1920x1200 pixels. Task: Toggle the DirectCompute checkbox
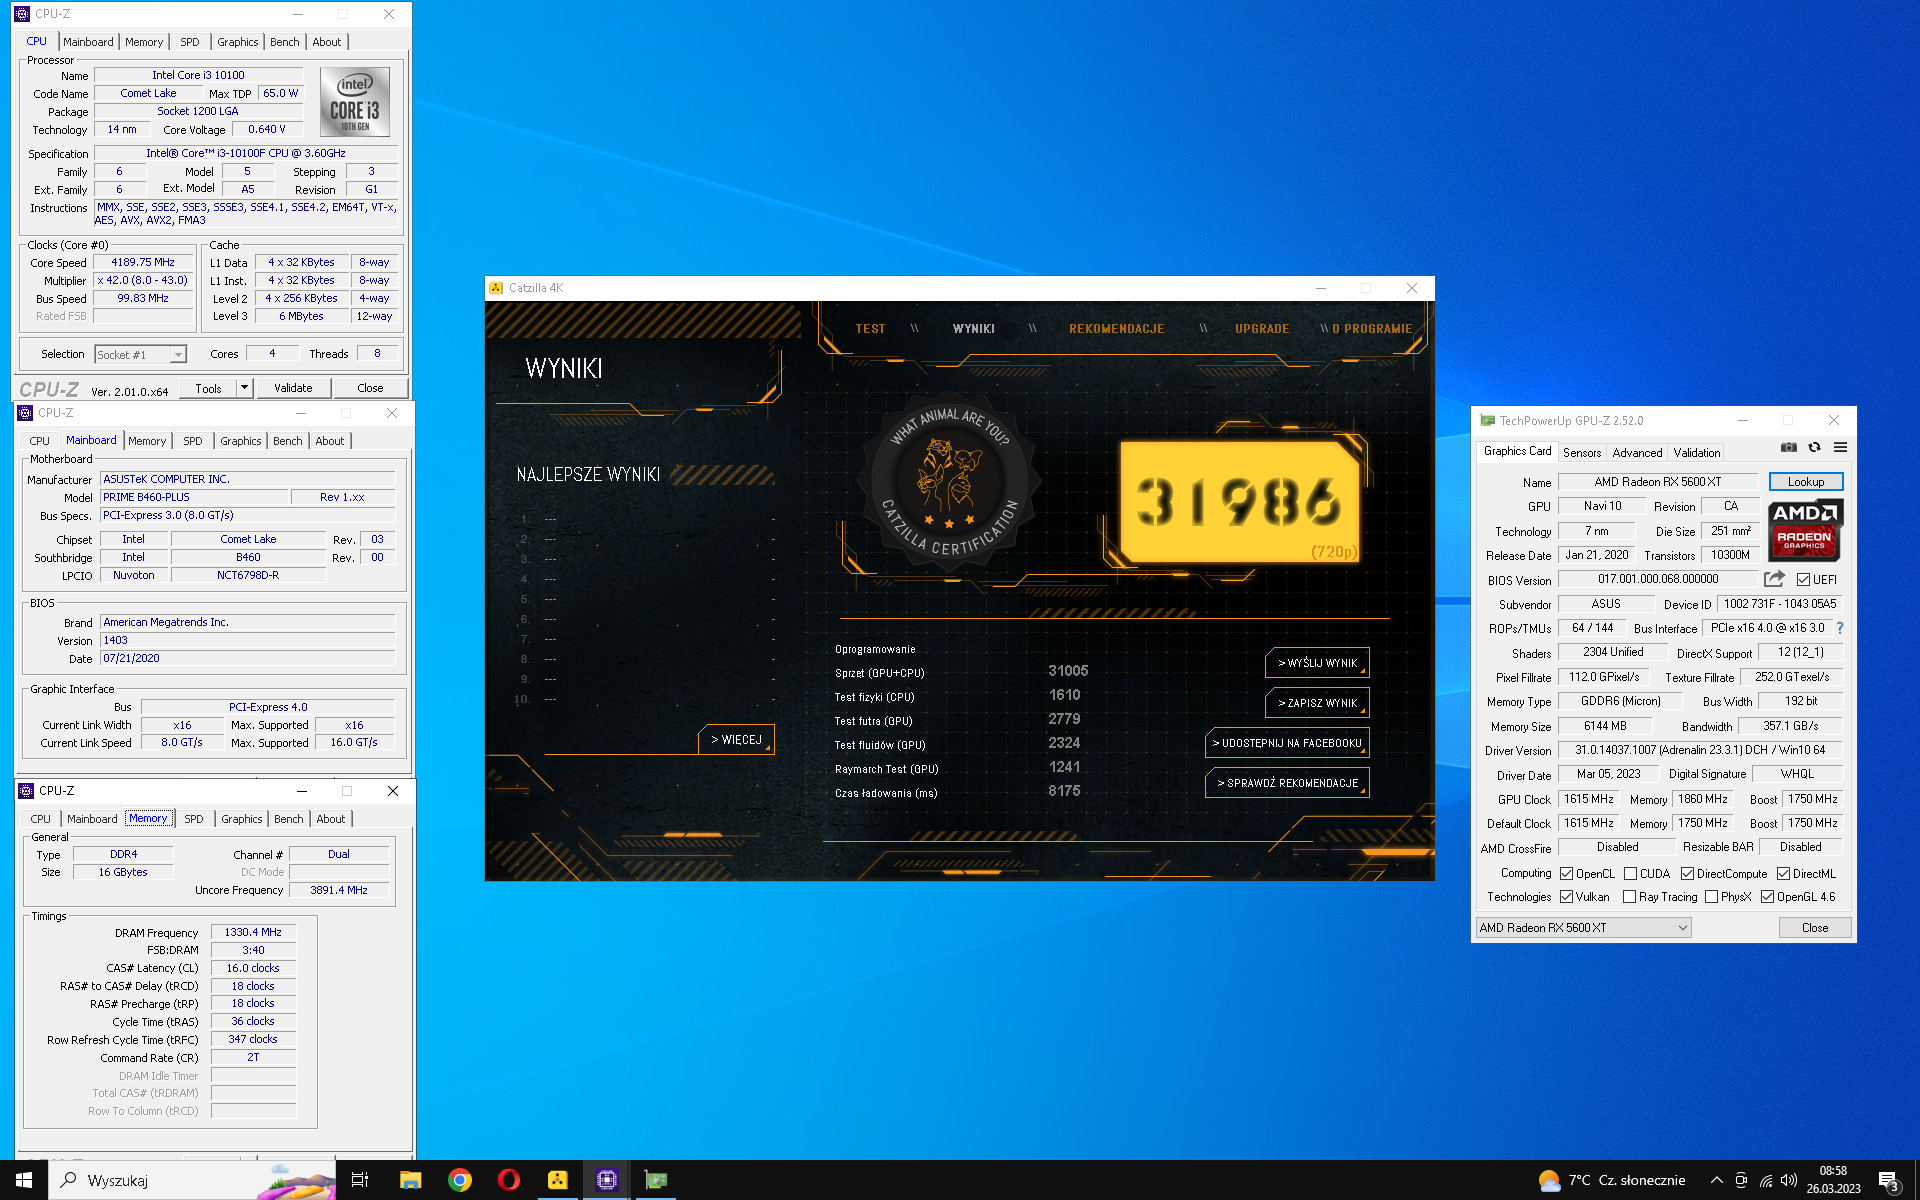[1687, 874]
